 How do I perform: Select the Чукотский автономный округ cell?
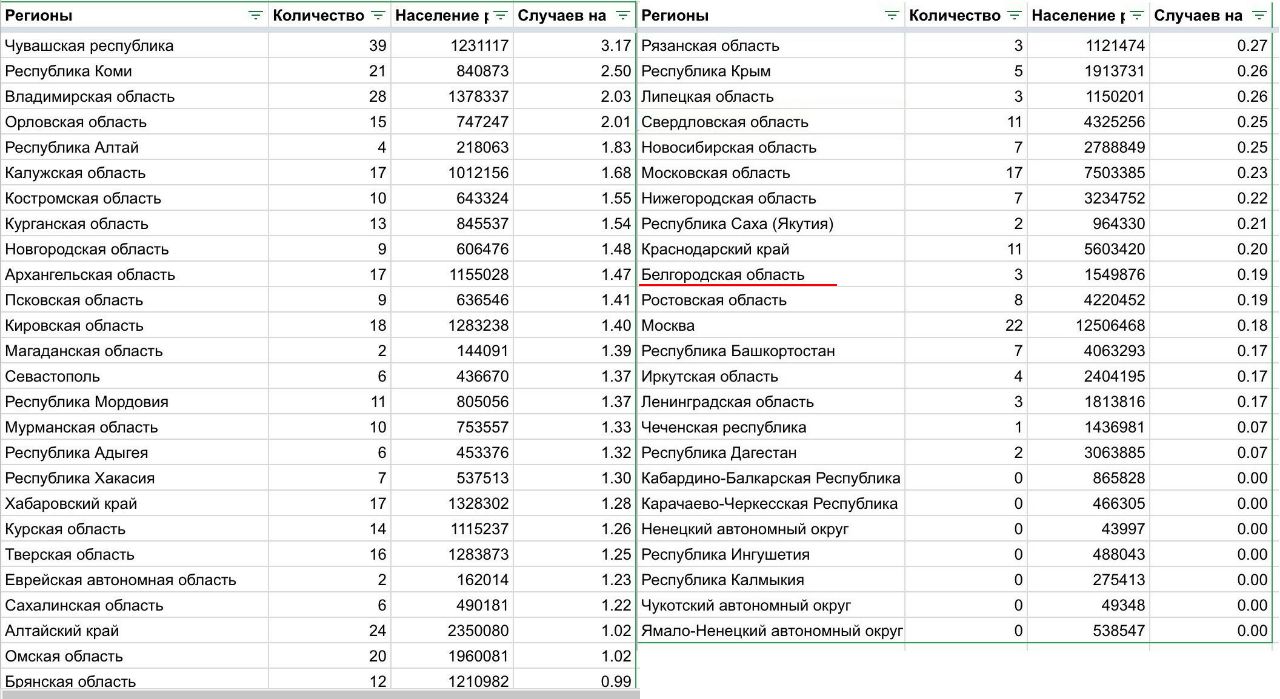tap(771, 605)
